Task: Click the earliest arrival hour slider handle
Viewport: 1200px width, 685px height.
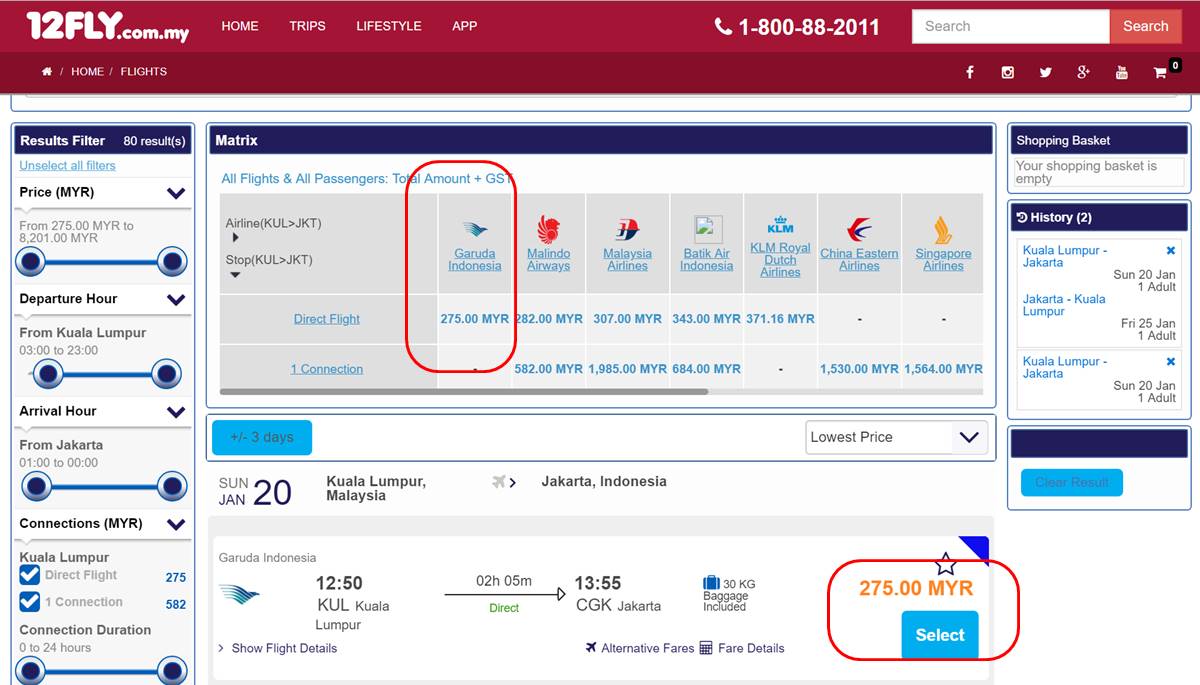Action: pyautogui.click(x=37, y=487)
